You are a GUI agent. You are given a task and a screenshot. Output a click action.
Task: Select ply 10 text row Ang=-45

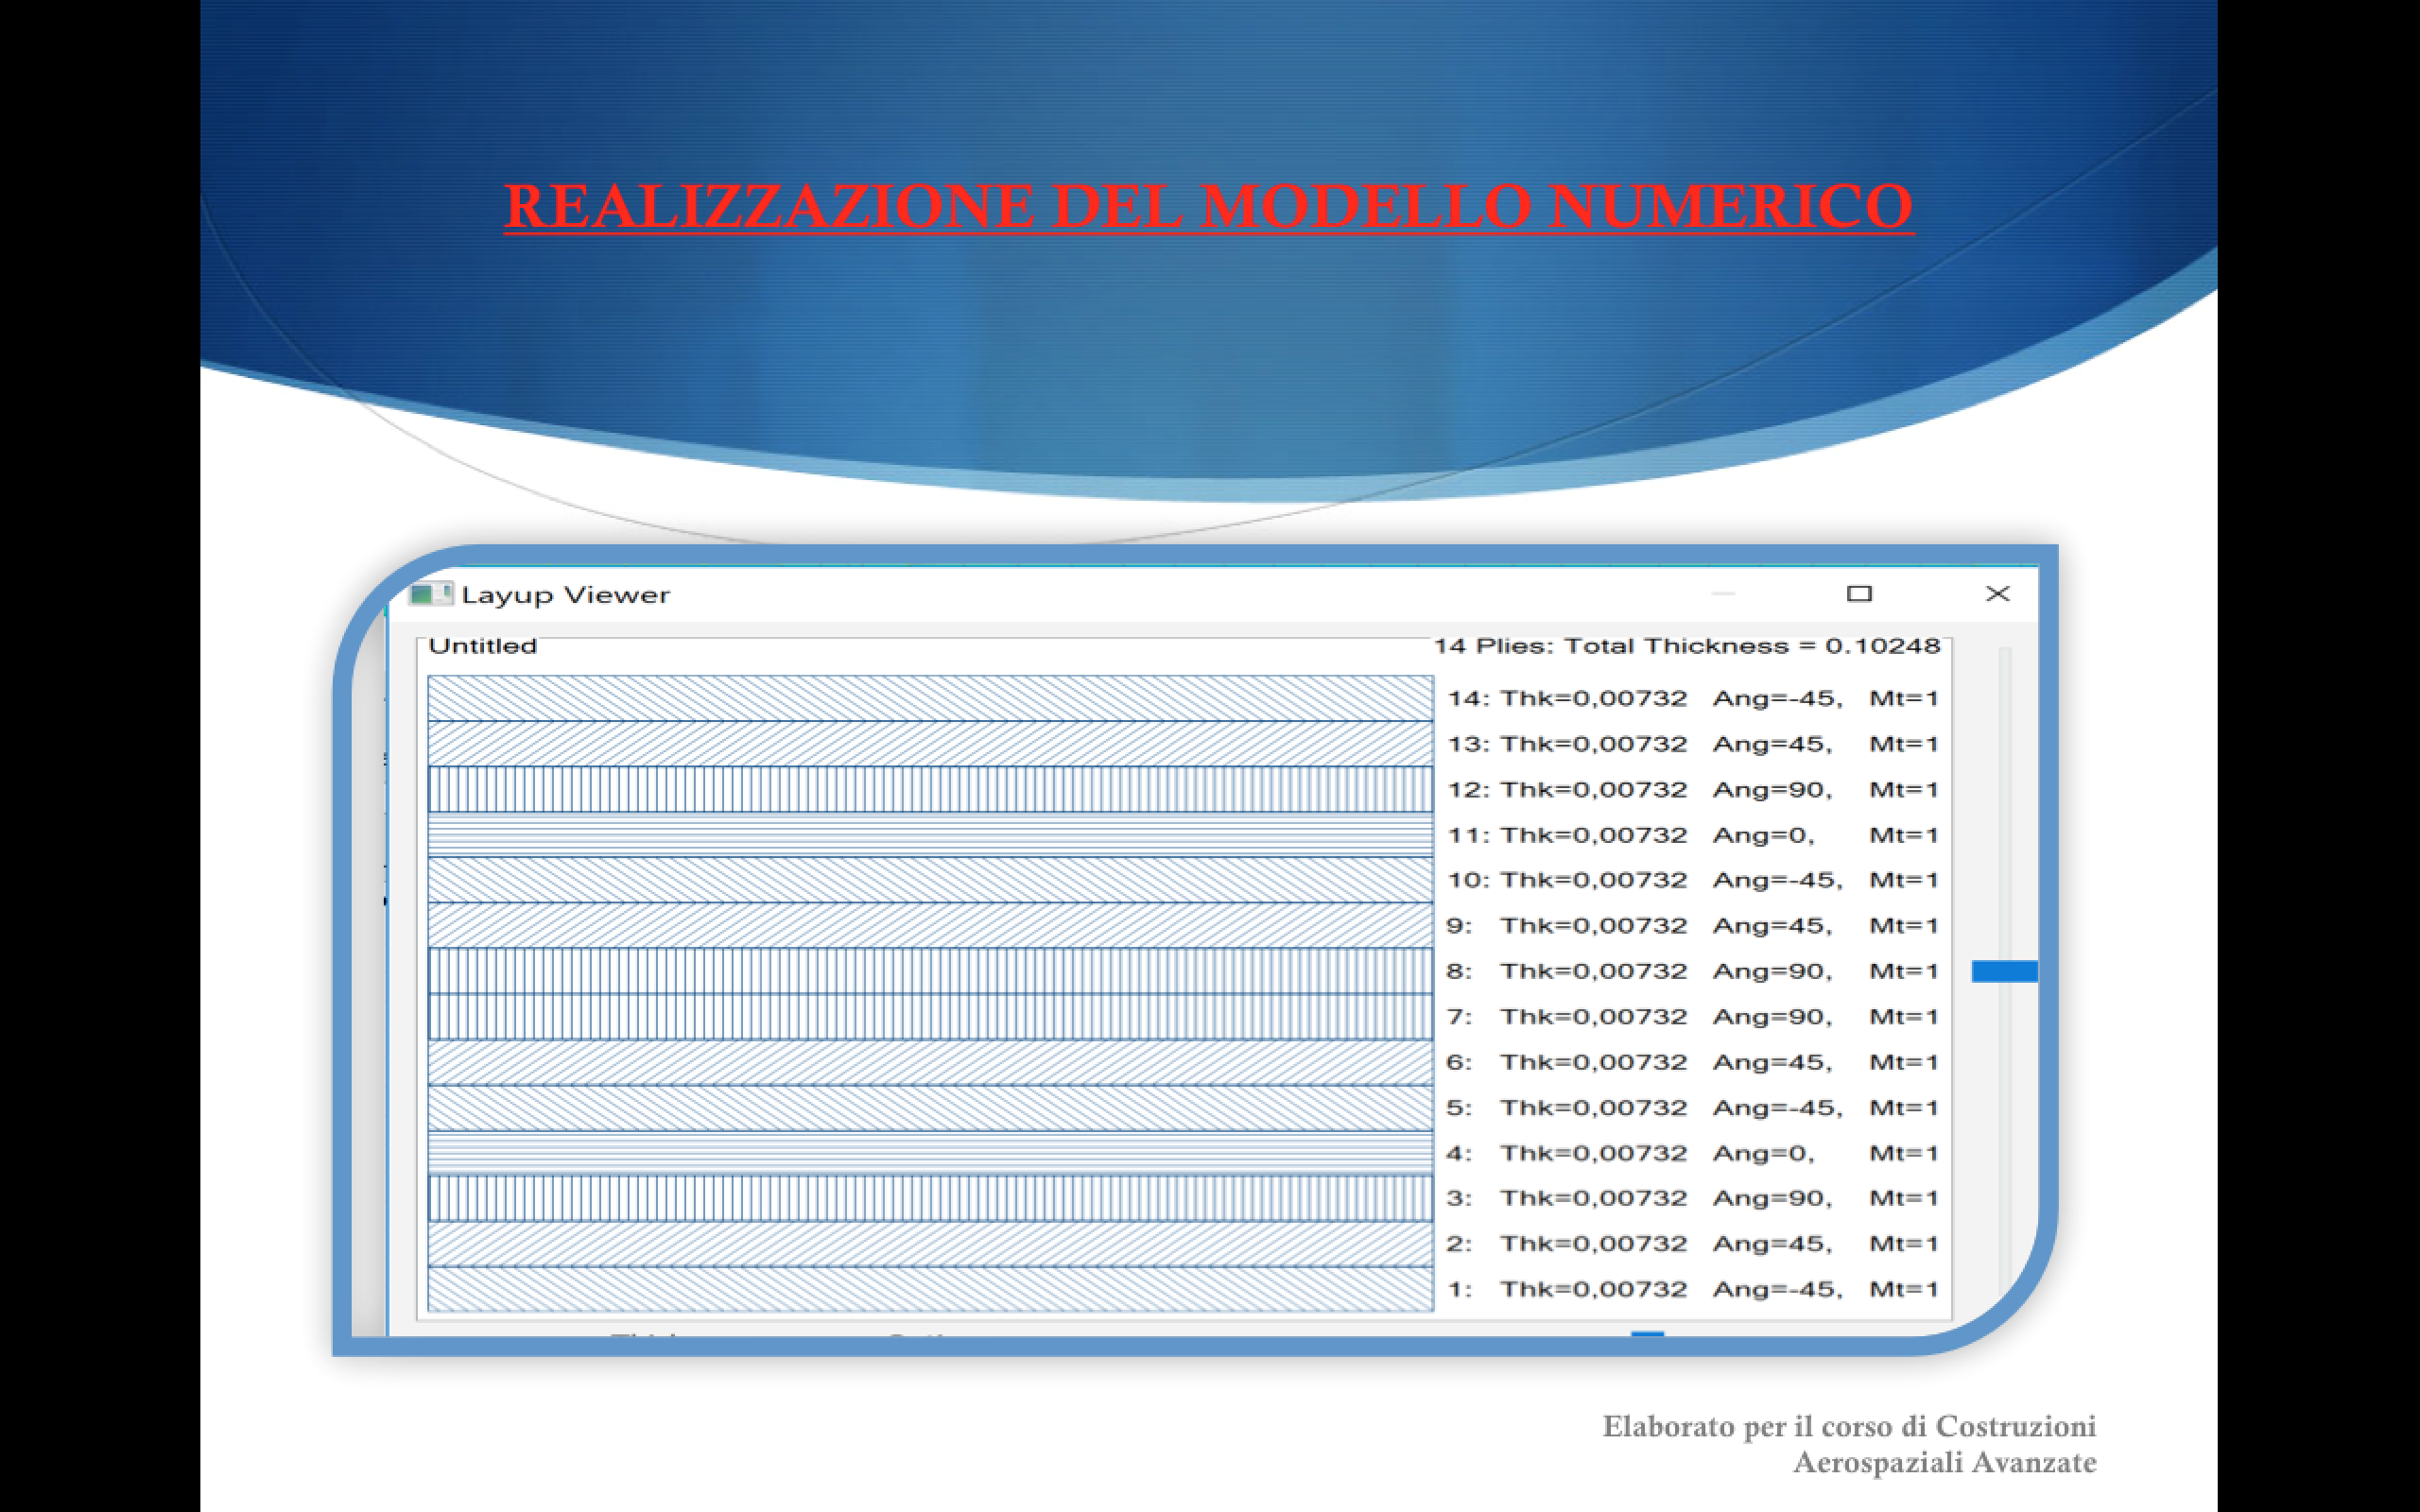coord(1693,880)
